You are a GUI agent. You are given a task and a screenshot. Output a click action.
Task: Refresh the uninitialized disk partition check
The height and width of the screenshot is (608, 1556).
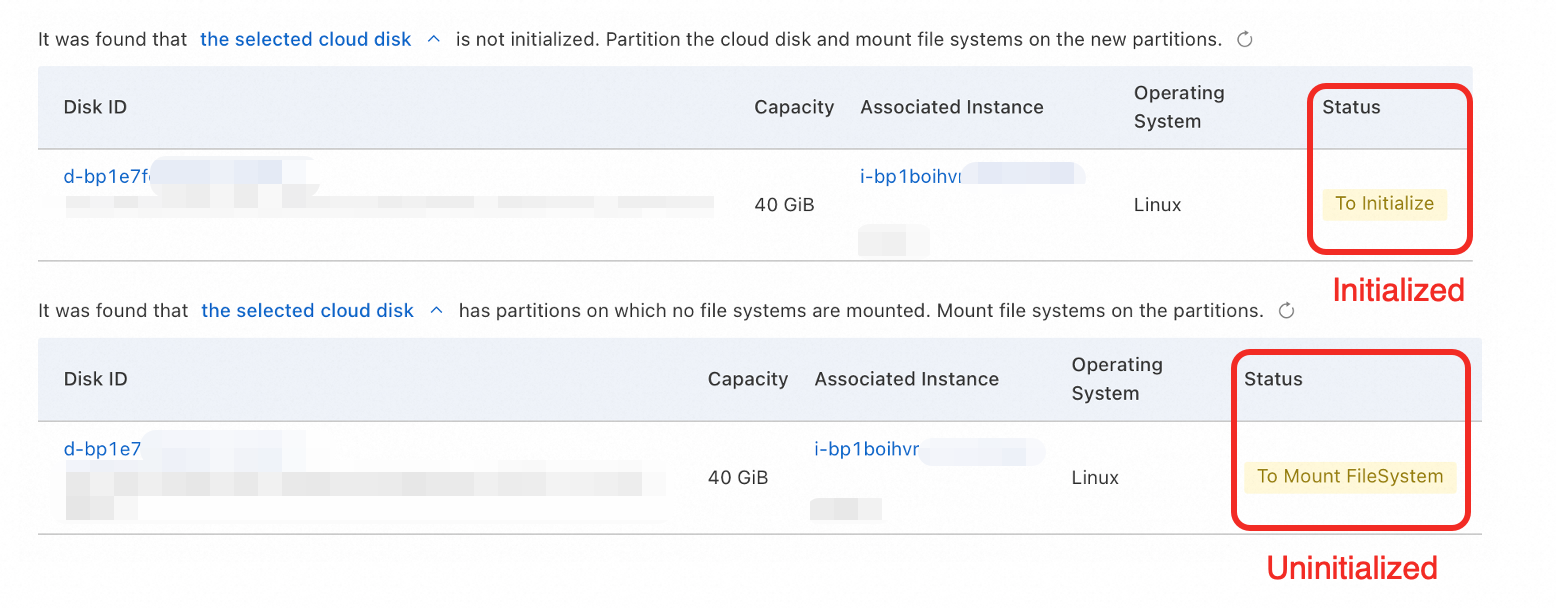pyautogui.click(x=1245, y=40)
